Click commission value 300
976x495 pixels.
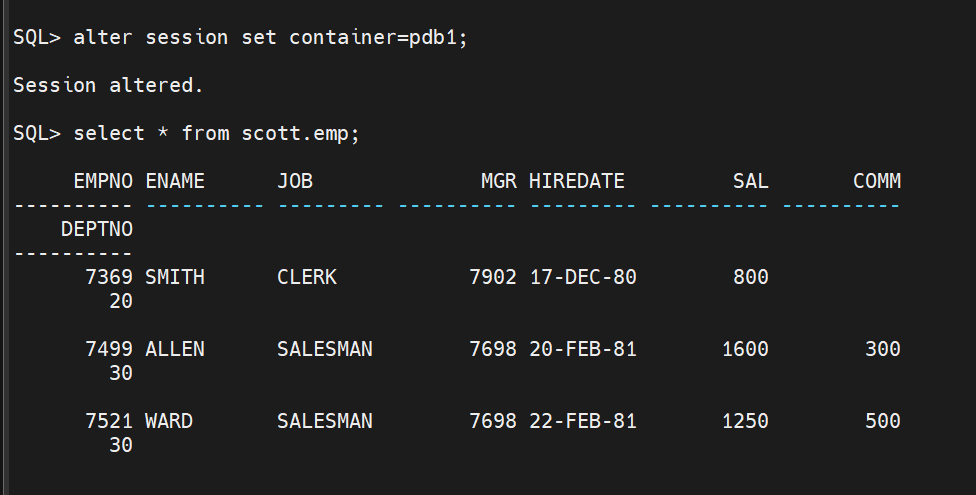[883, 349]
